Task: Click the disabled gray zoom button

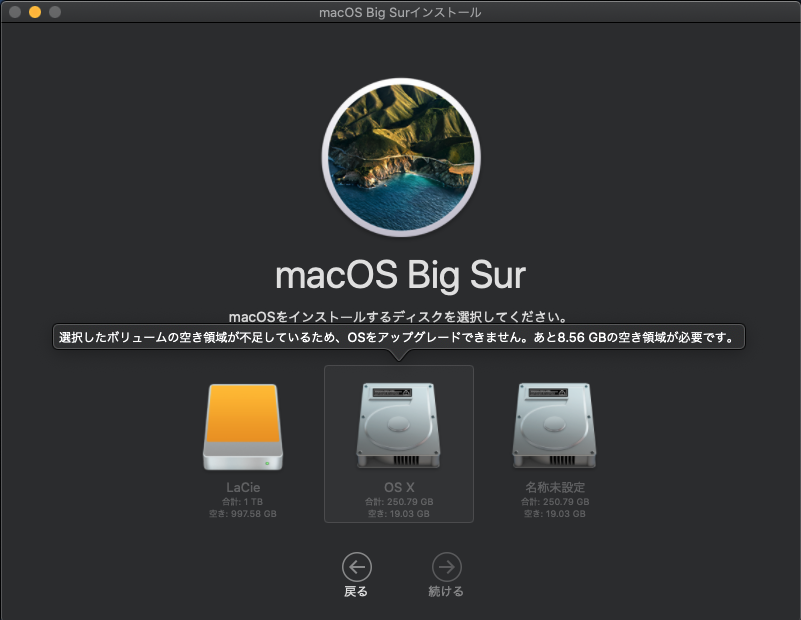Action: 55,12
